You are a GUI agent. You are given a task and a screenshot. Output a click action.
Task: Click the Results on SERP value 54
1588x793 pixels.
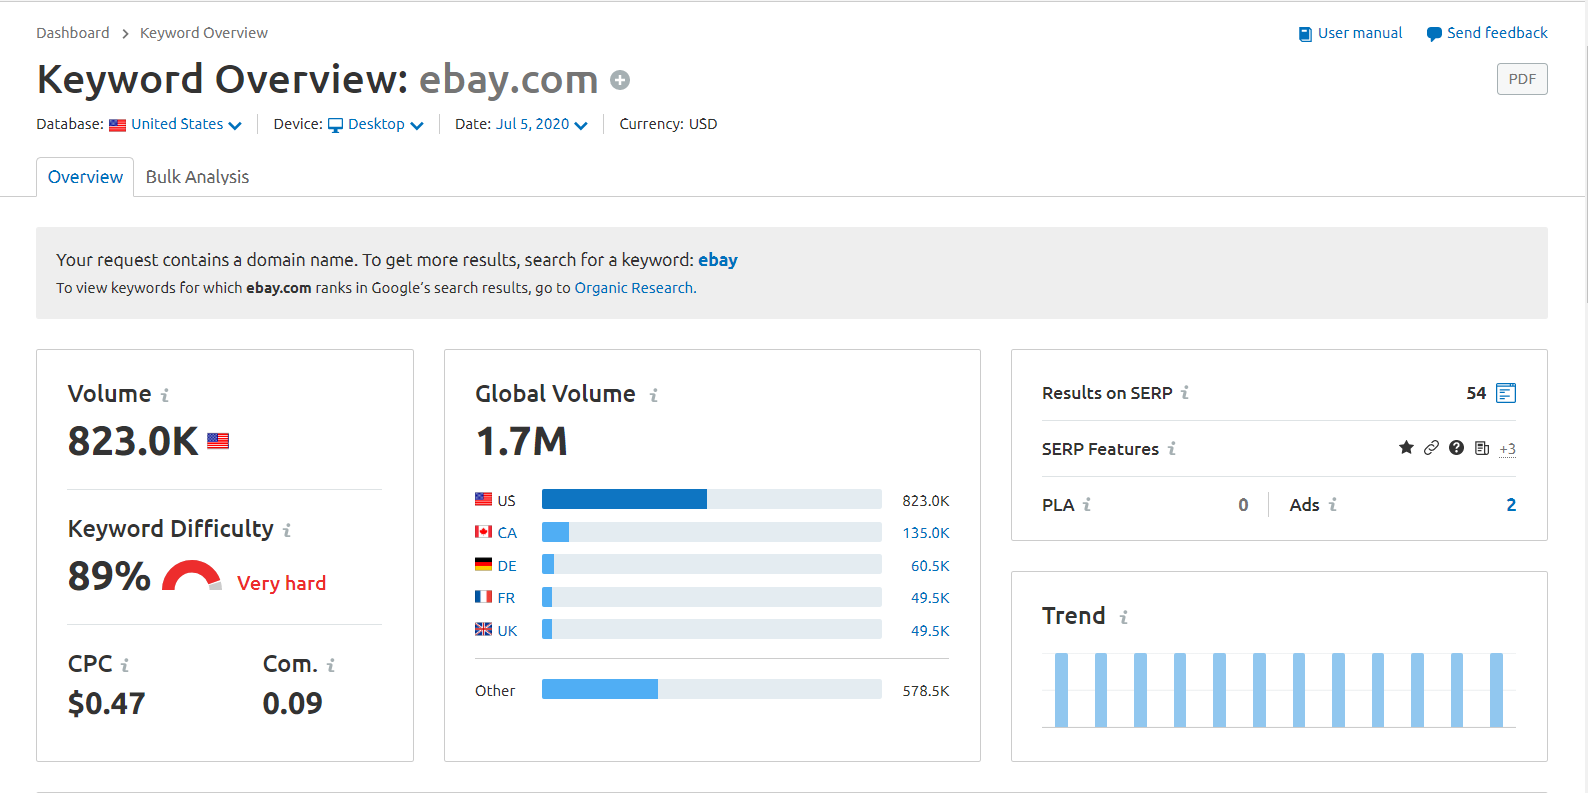(x=1476, y=393)
